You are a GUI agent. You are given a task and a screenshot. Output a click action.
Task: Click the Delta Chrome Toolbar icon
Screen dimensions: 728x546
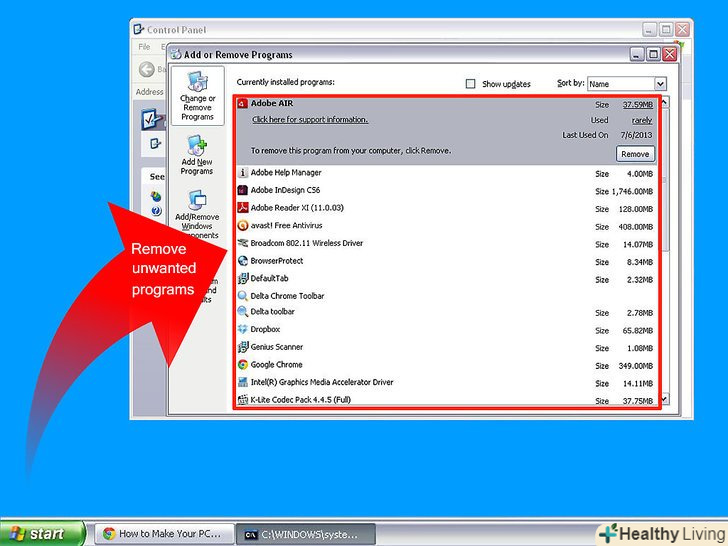[x=242, y=296]
